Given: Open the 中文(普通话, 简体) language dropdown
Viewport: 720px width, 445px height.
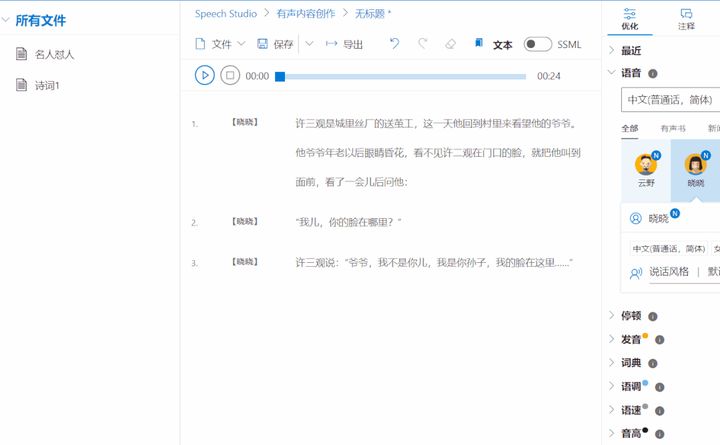Looking at the screenshot, I should click(670, 100).
